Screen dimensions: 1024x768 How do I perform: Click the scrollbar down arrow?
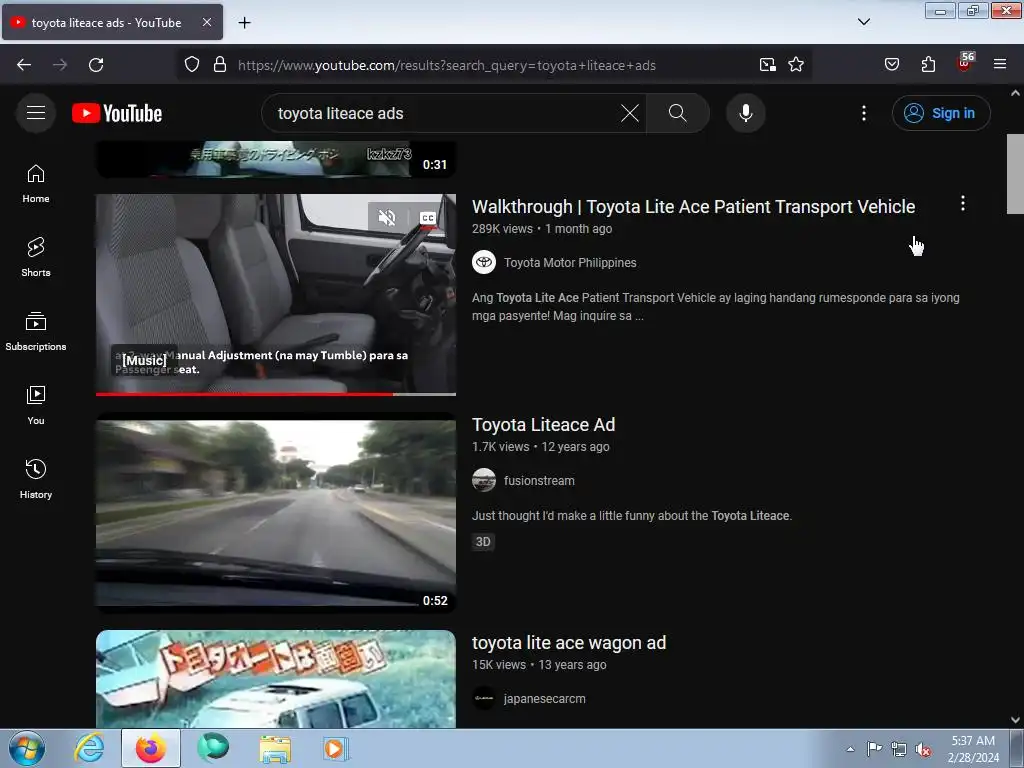(x=1015, y=720)
